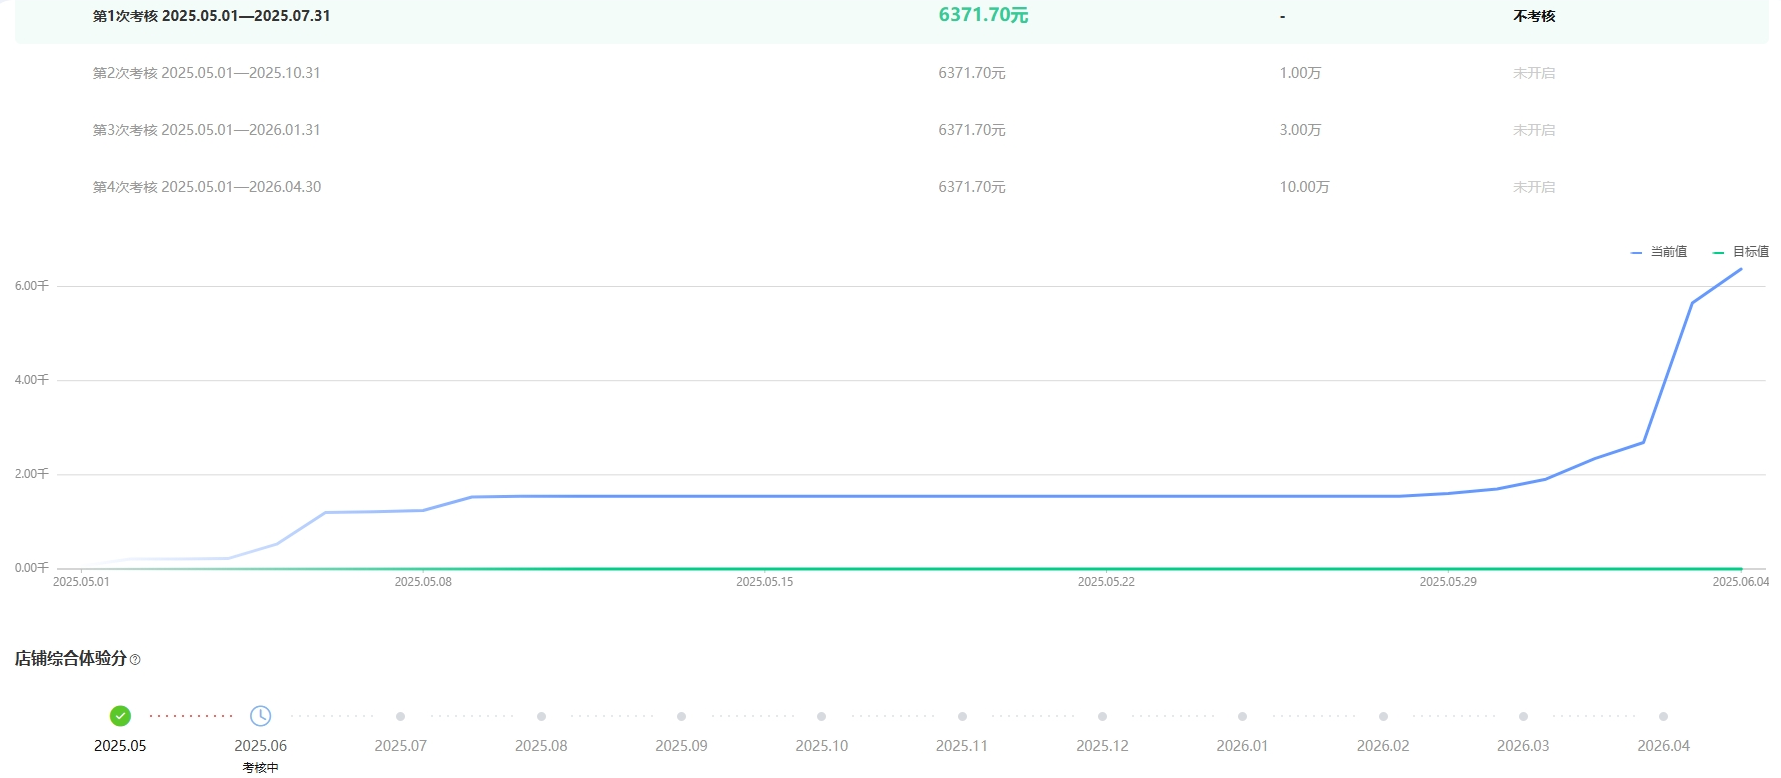Click the 2026.04 timeline dot
Screen dimensions: 1781x778
1663,717
